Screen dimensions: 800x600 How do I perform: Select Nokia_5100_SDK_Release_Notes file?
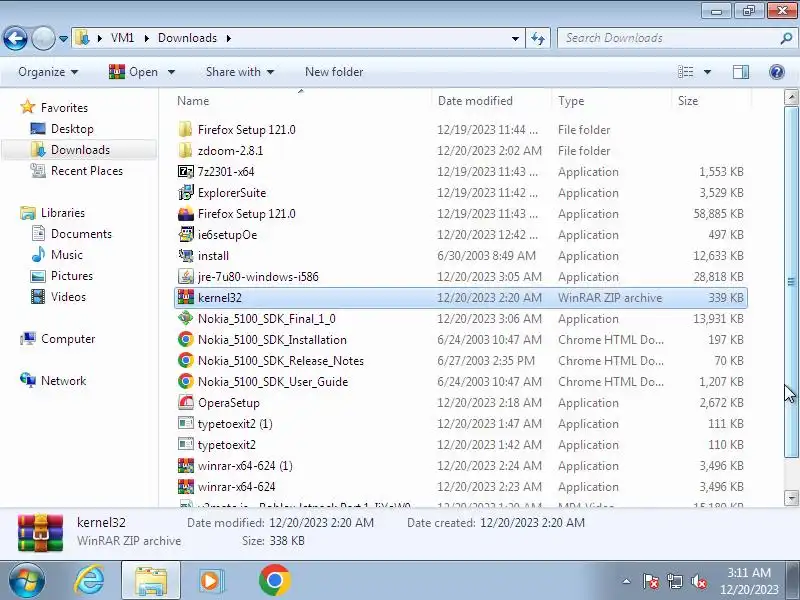pos(281,360)
